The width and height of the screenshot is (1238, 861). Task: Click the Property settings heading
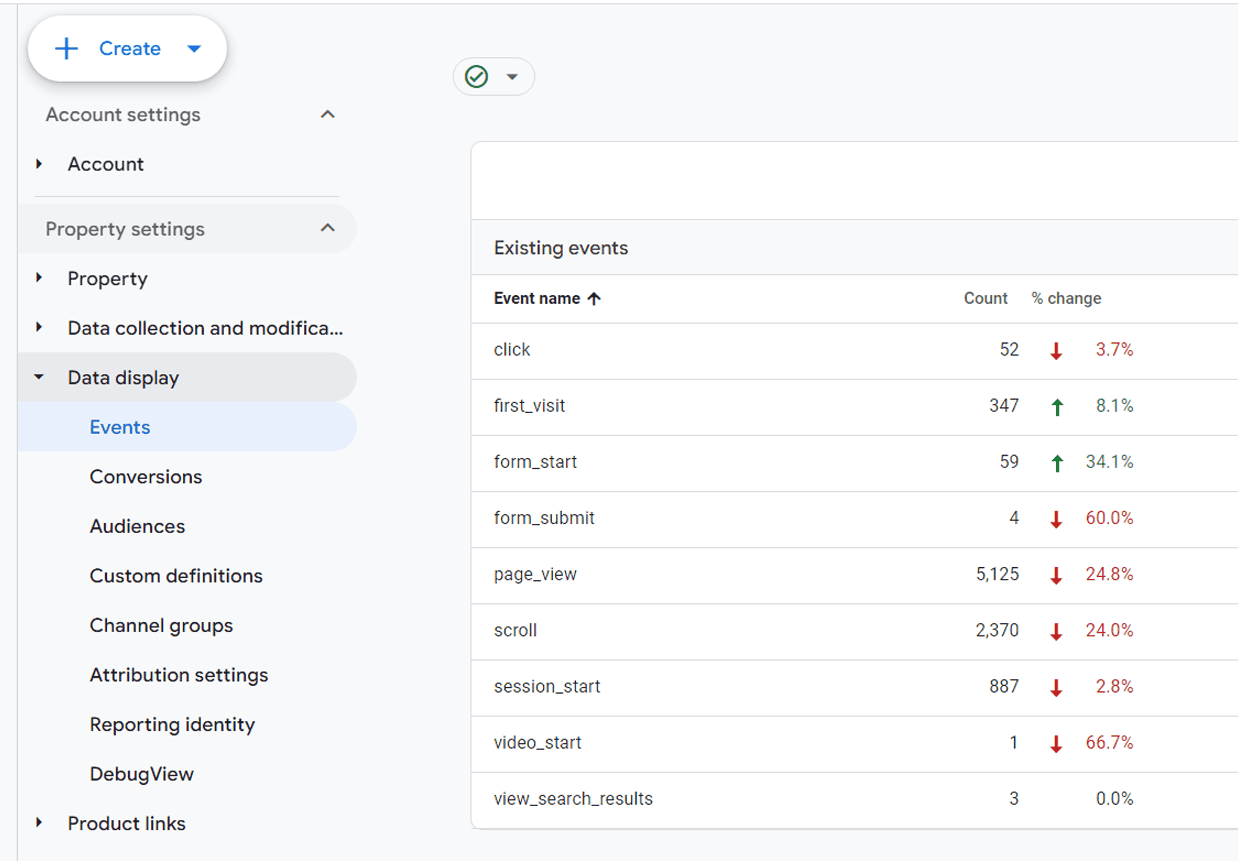click(125, 229)
